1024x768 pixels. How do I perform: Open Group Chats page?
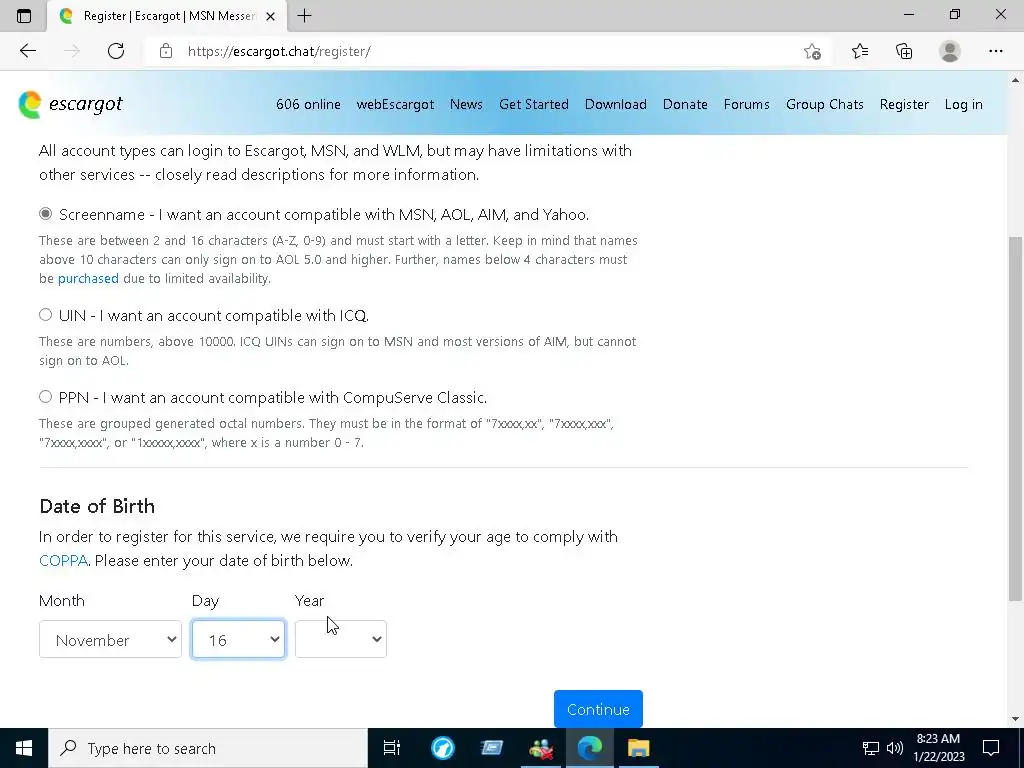(825, 104)
